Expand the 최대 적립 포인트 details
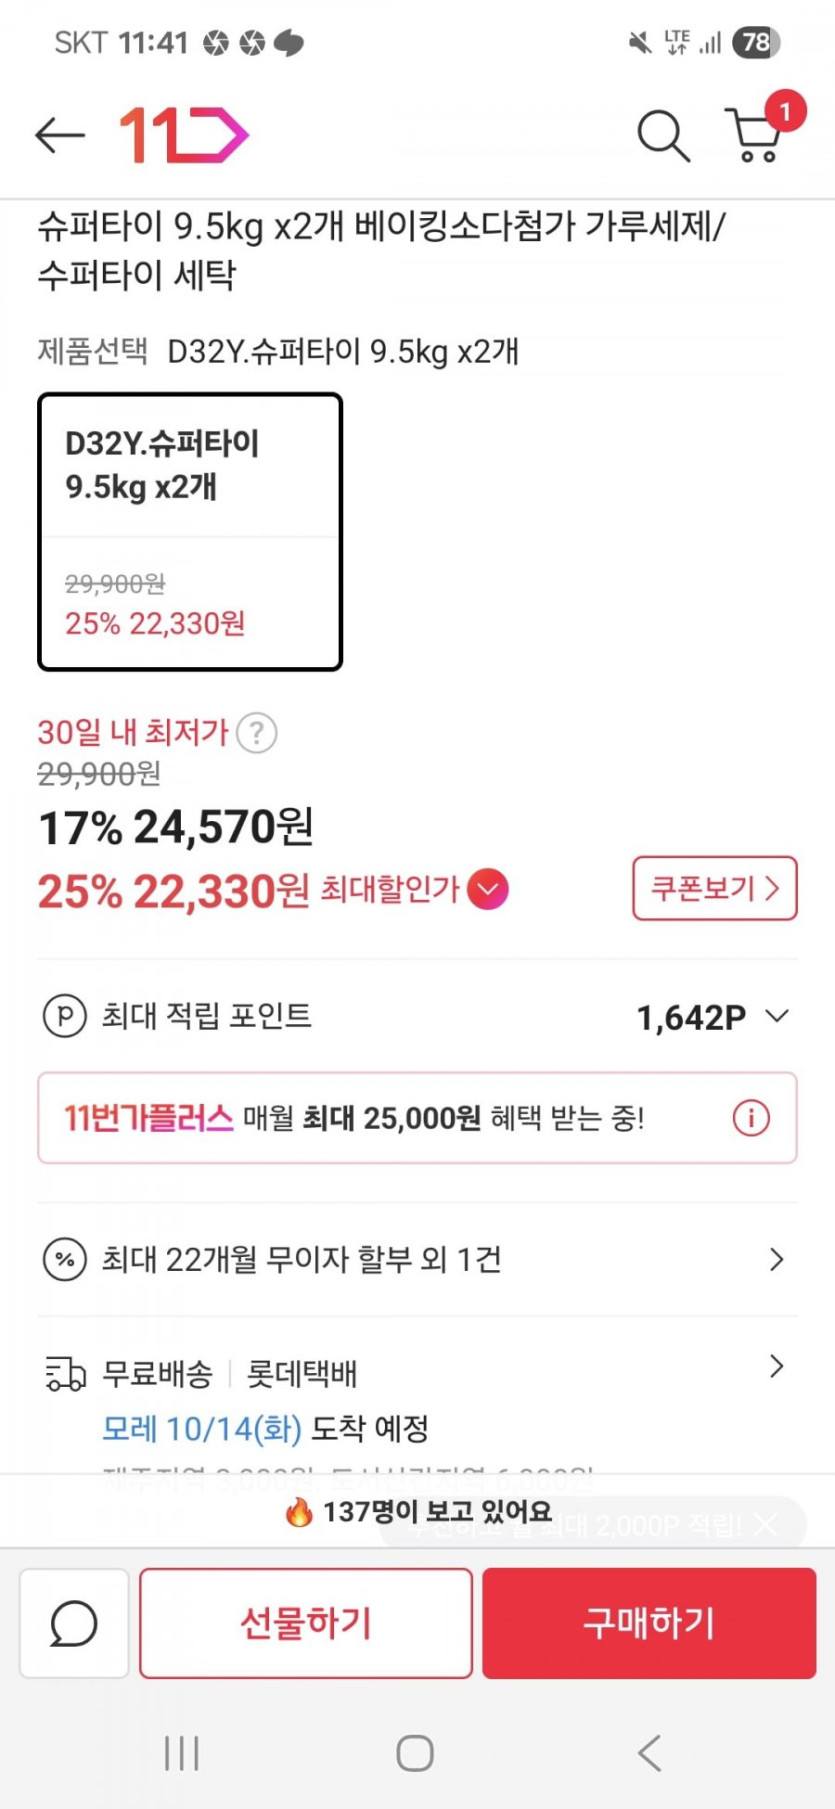This screenshot has height=1809, width=835. 776,1017
